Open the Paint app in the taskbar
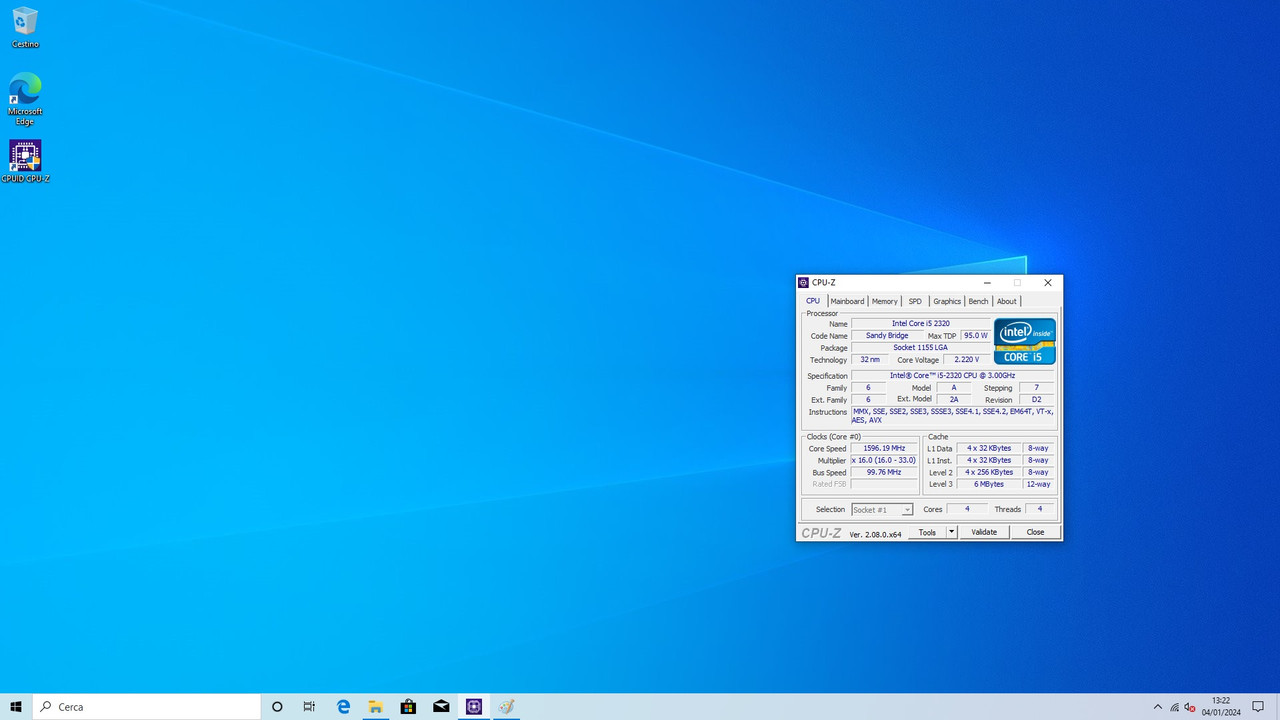 pyautogui.click(x=507, y=706)
